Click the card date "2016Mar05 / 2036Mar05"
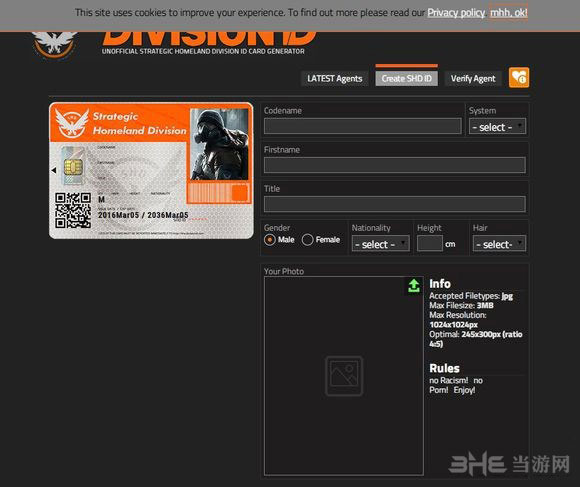This screenshot has height=487, width=580. [x=143, y=215]
